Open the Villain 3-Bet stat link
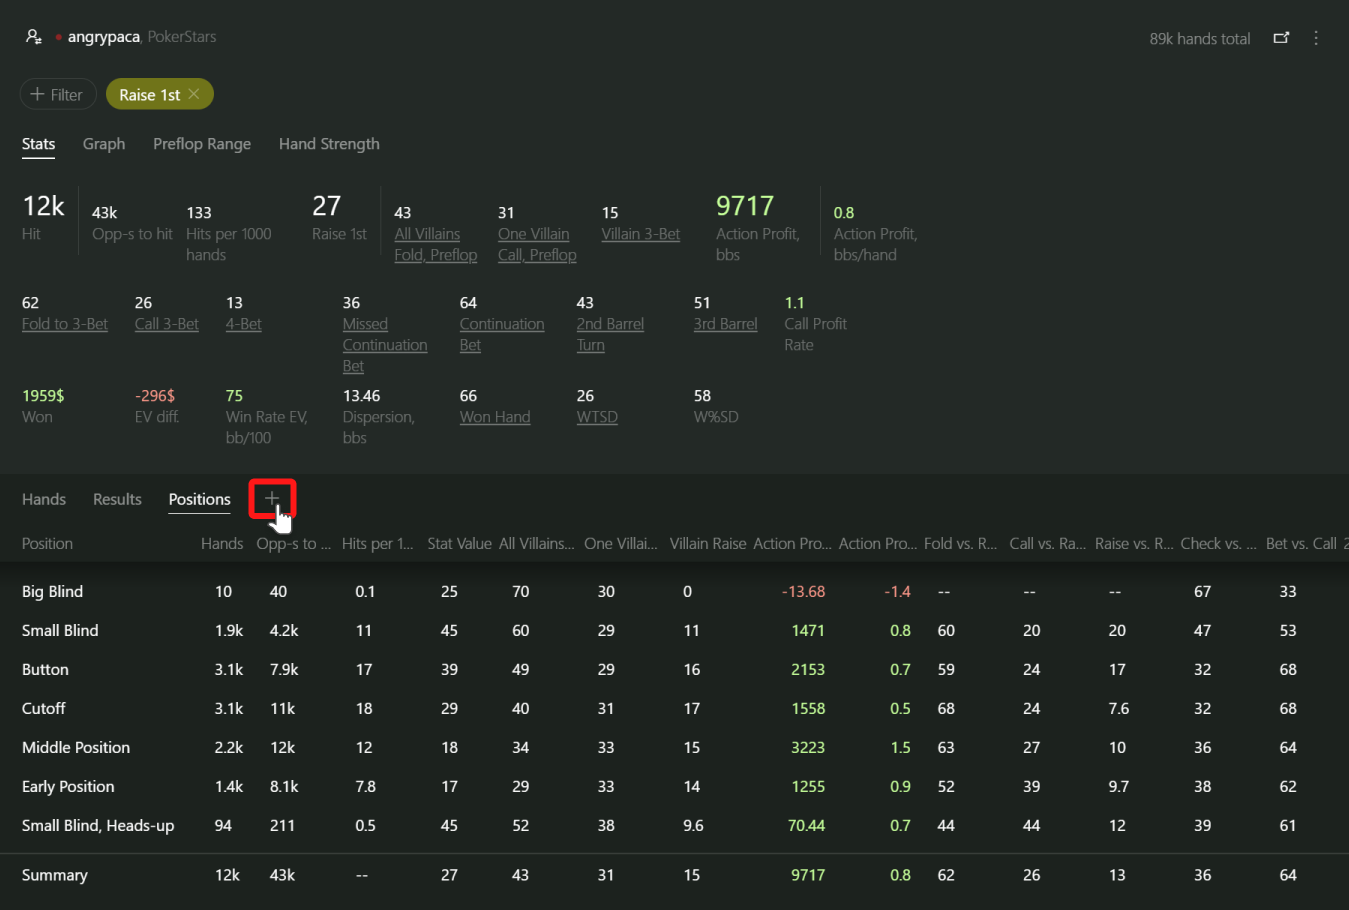The image size is (1349, 910). tap(640, 234)
